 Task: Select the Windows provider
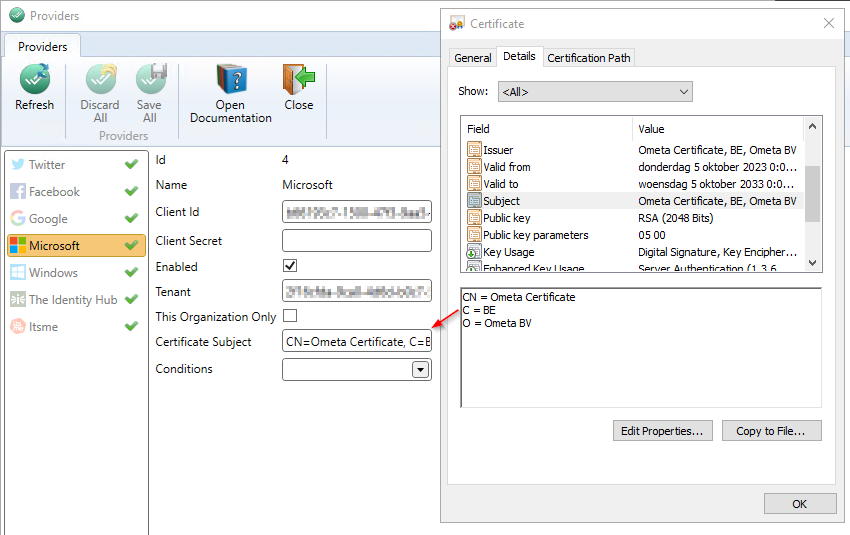[76, 273]
